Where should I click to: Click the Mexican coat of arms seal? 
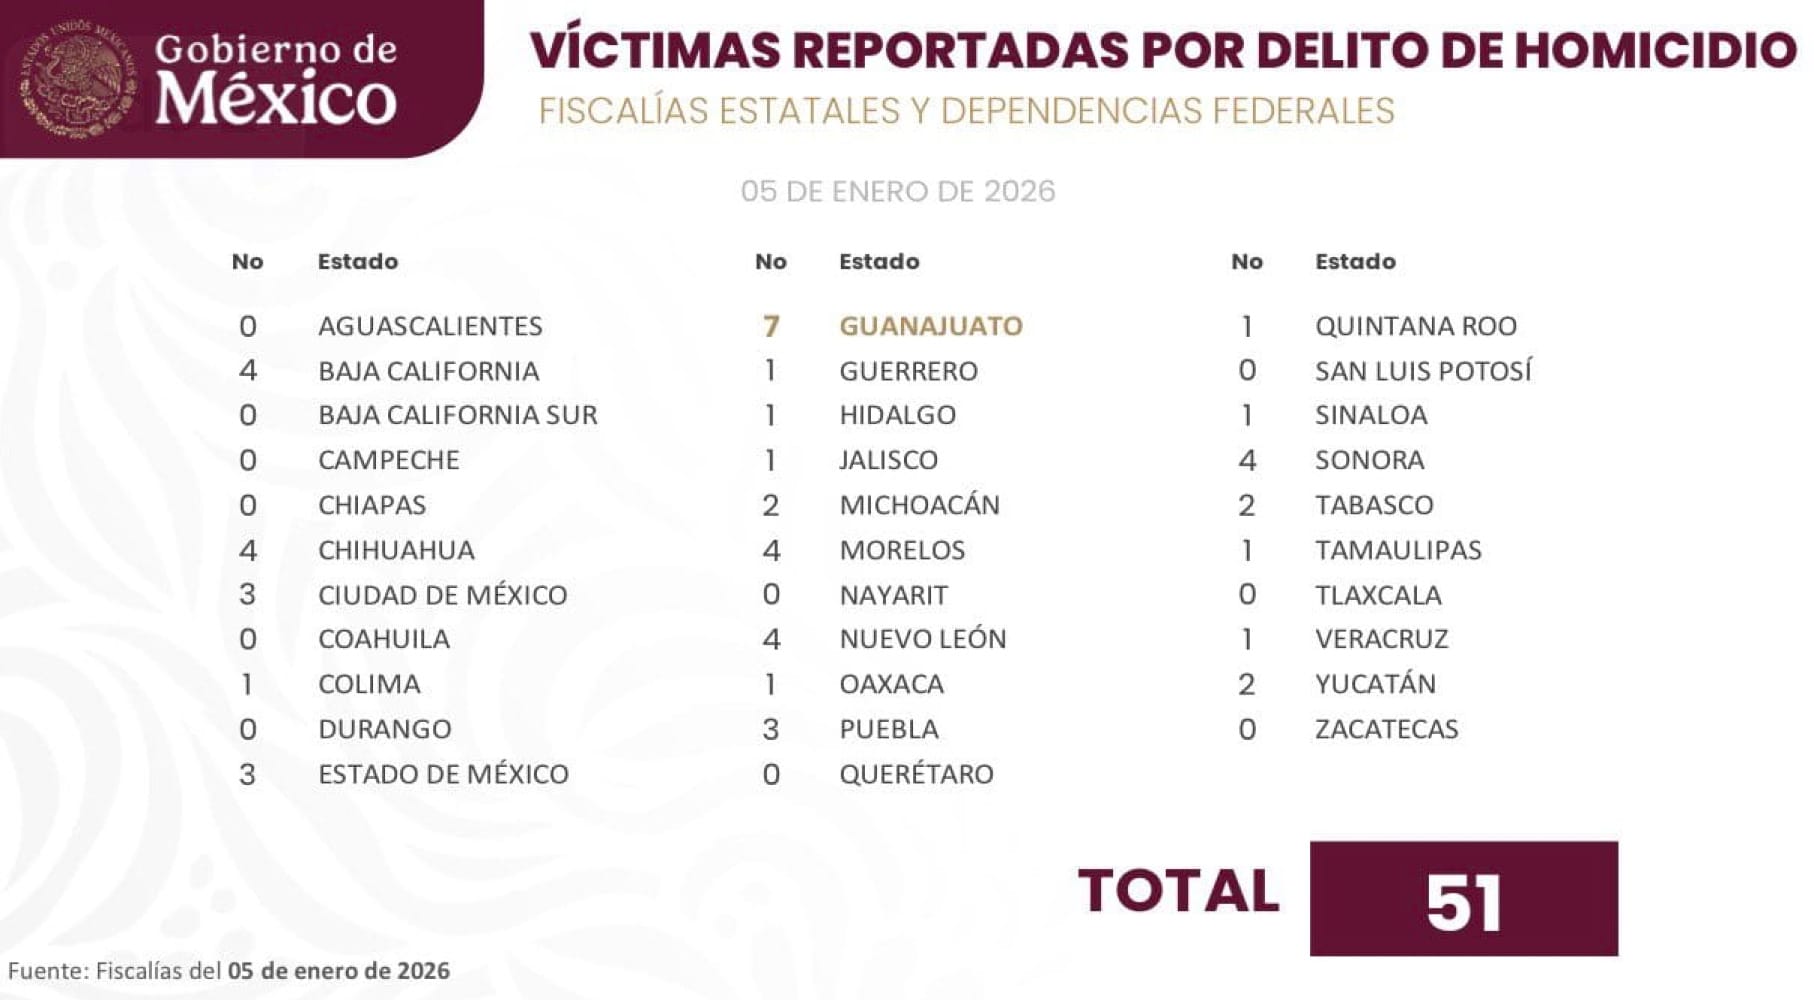pos(77,81)
